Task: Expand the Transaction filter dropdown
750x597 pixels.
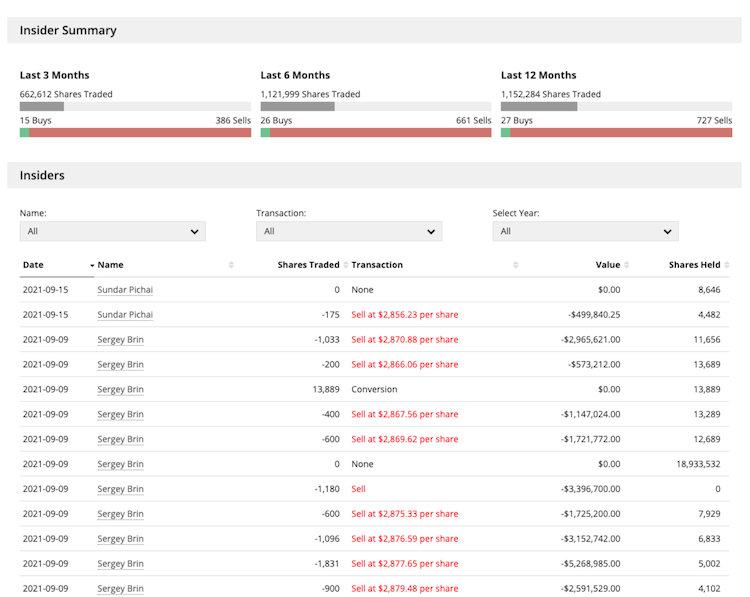Action: coord(348,231)
